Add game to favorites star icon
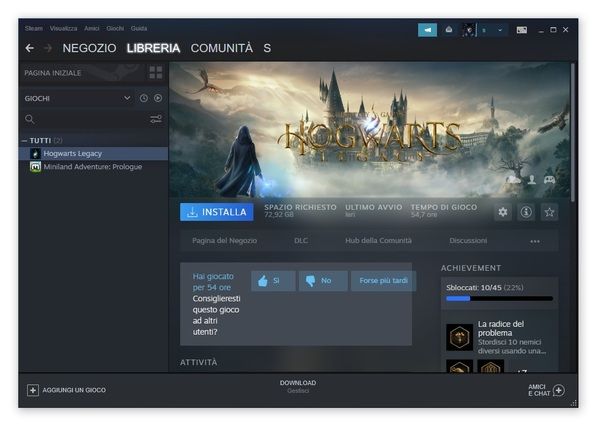Viewport: 610px width, 435px height. coord(549,212)
